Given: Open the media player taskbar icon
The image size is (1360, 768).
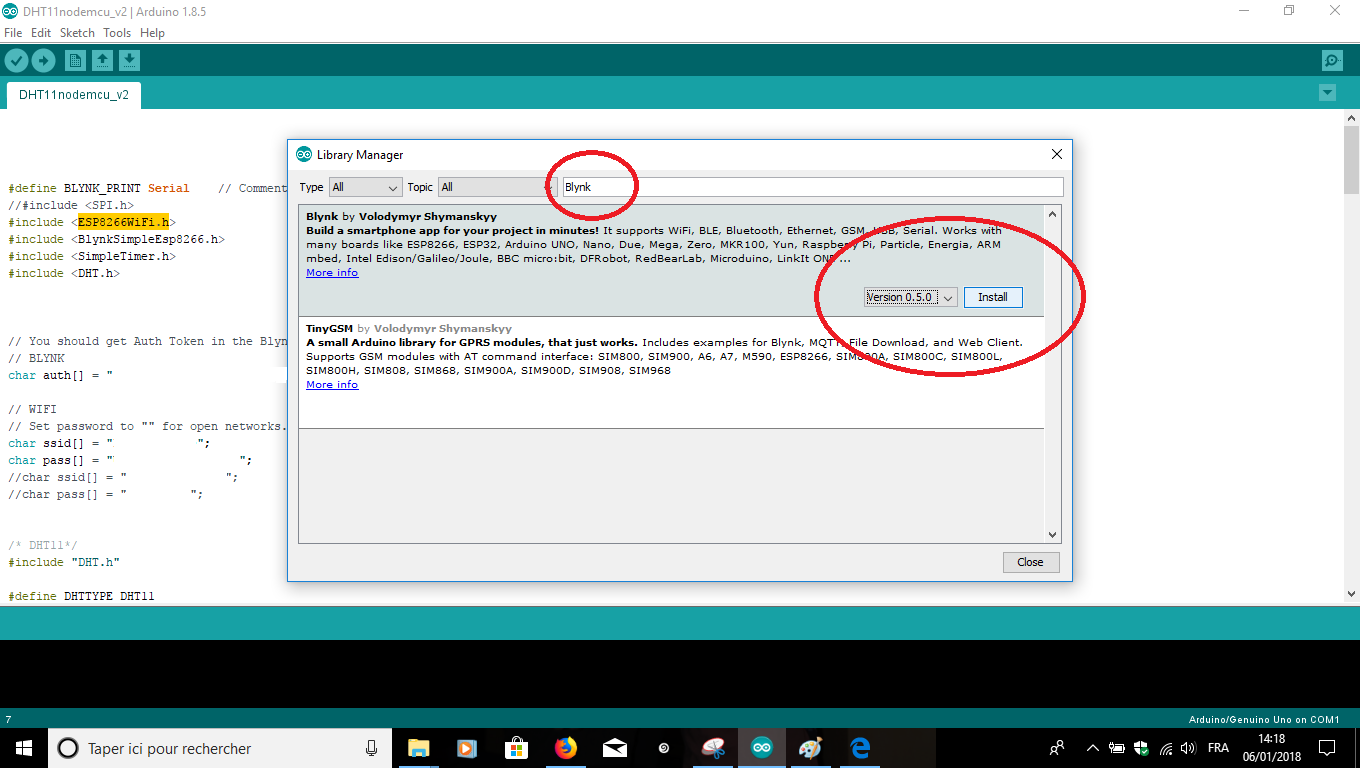Looking at the screenshot, I should tap(466, 748).
